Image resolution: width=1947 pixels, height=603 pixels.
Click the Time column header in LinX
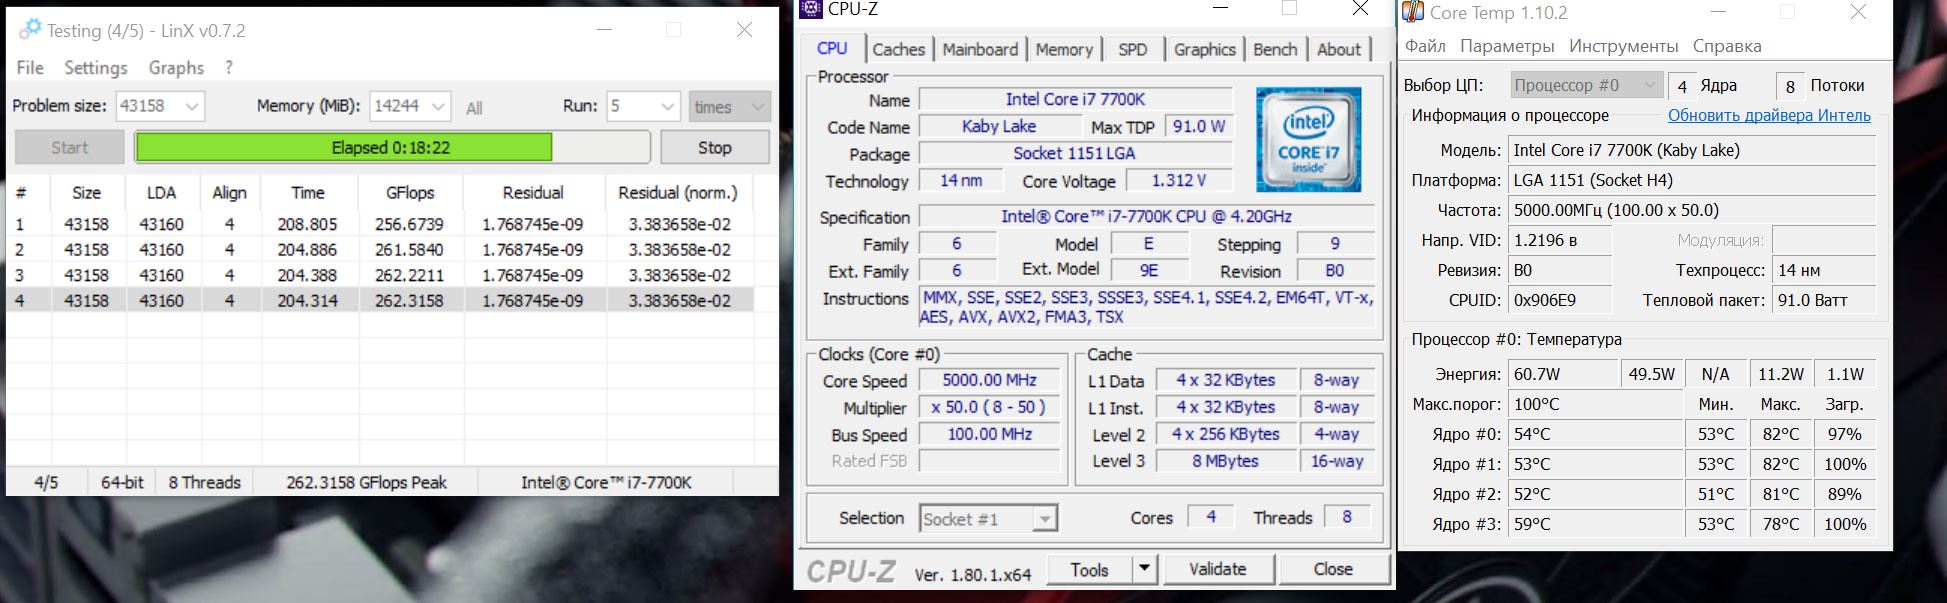pos(308,192)
